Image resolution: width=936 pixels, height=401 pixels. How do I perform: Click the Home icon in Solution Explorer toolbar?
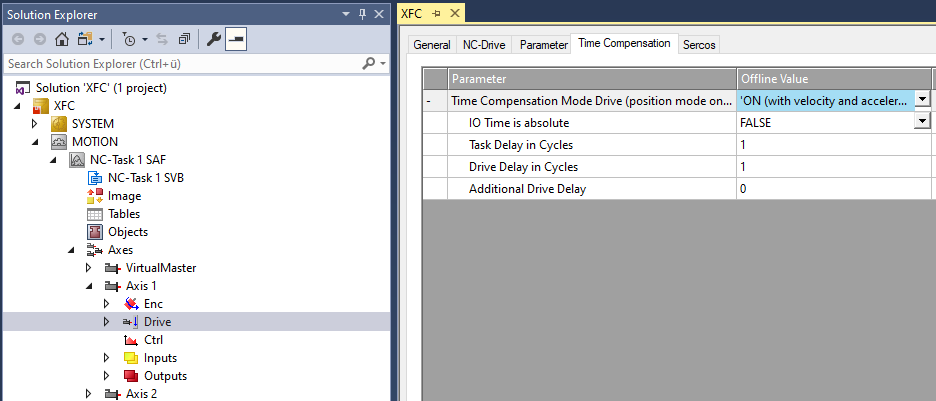(61, 39)
